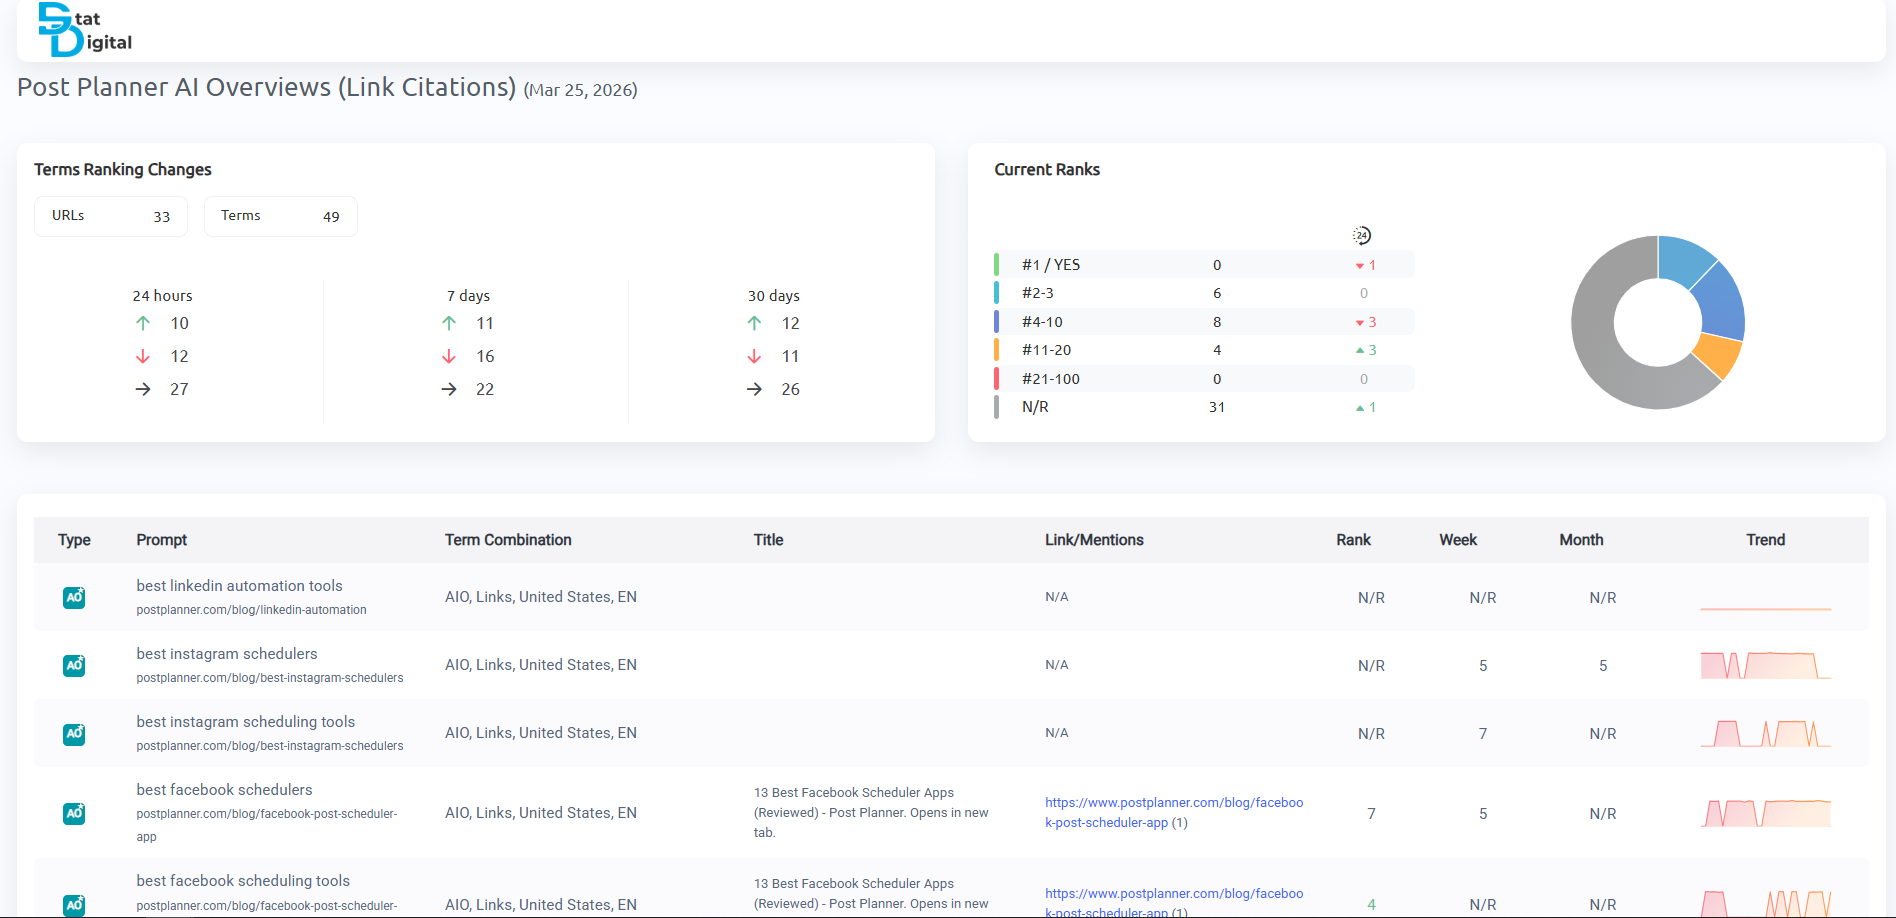Viewport: 1896px width, 918px height.
Task: Click the trend sparkline for best instagram scheduling tools
Action: click(x=1766, y=733)
